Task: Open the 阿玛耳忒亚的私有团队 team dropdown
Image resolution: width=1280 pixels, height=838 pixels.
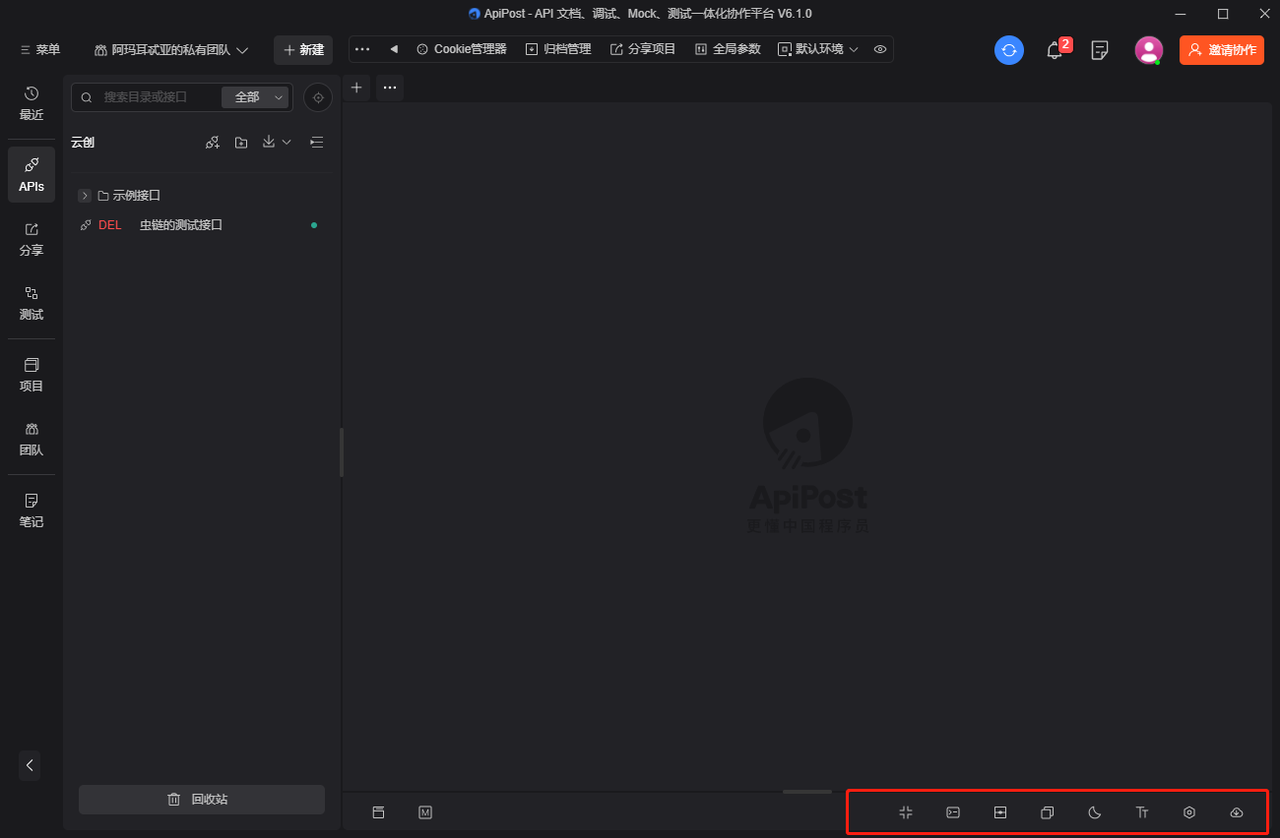Action: (x=171, y=50)
